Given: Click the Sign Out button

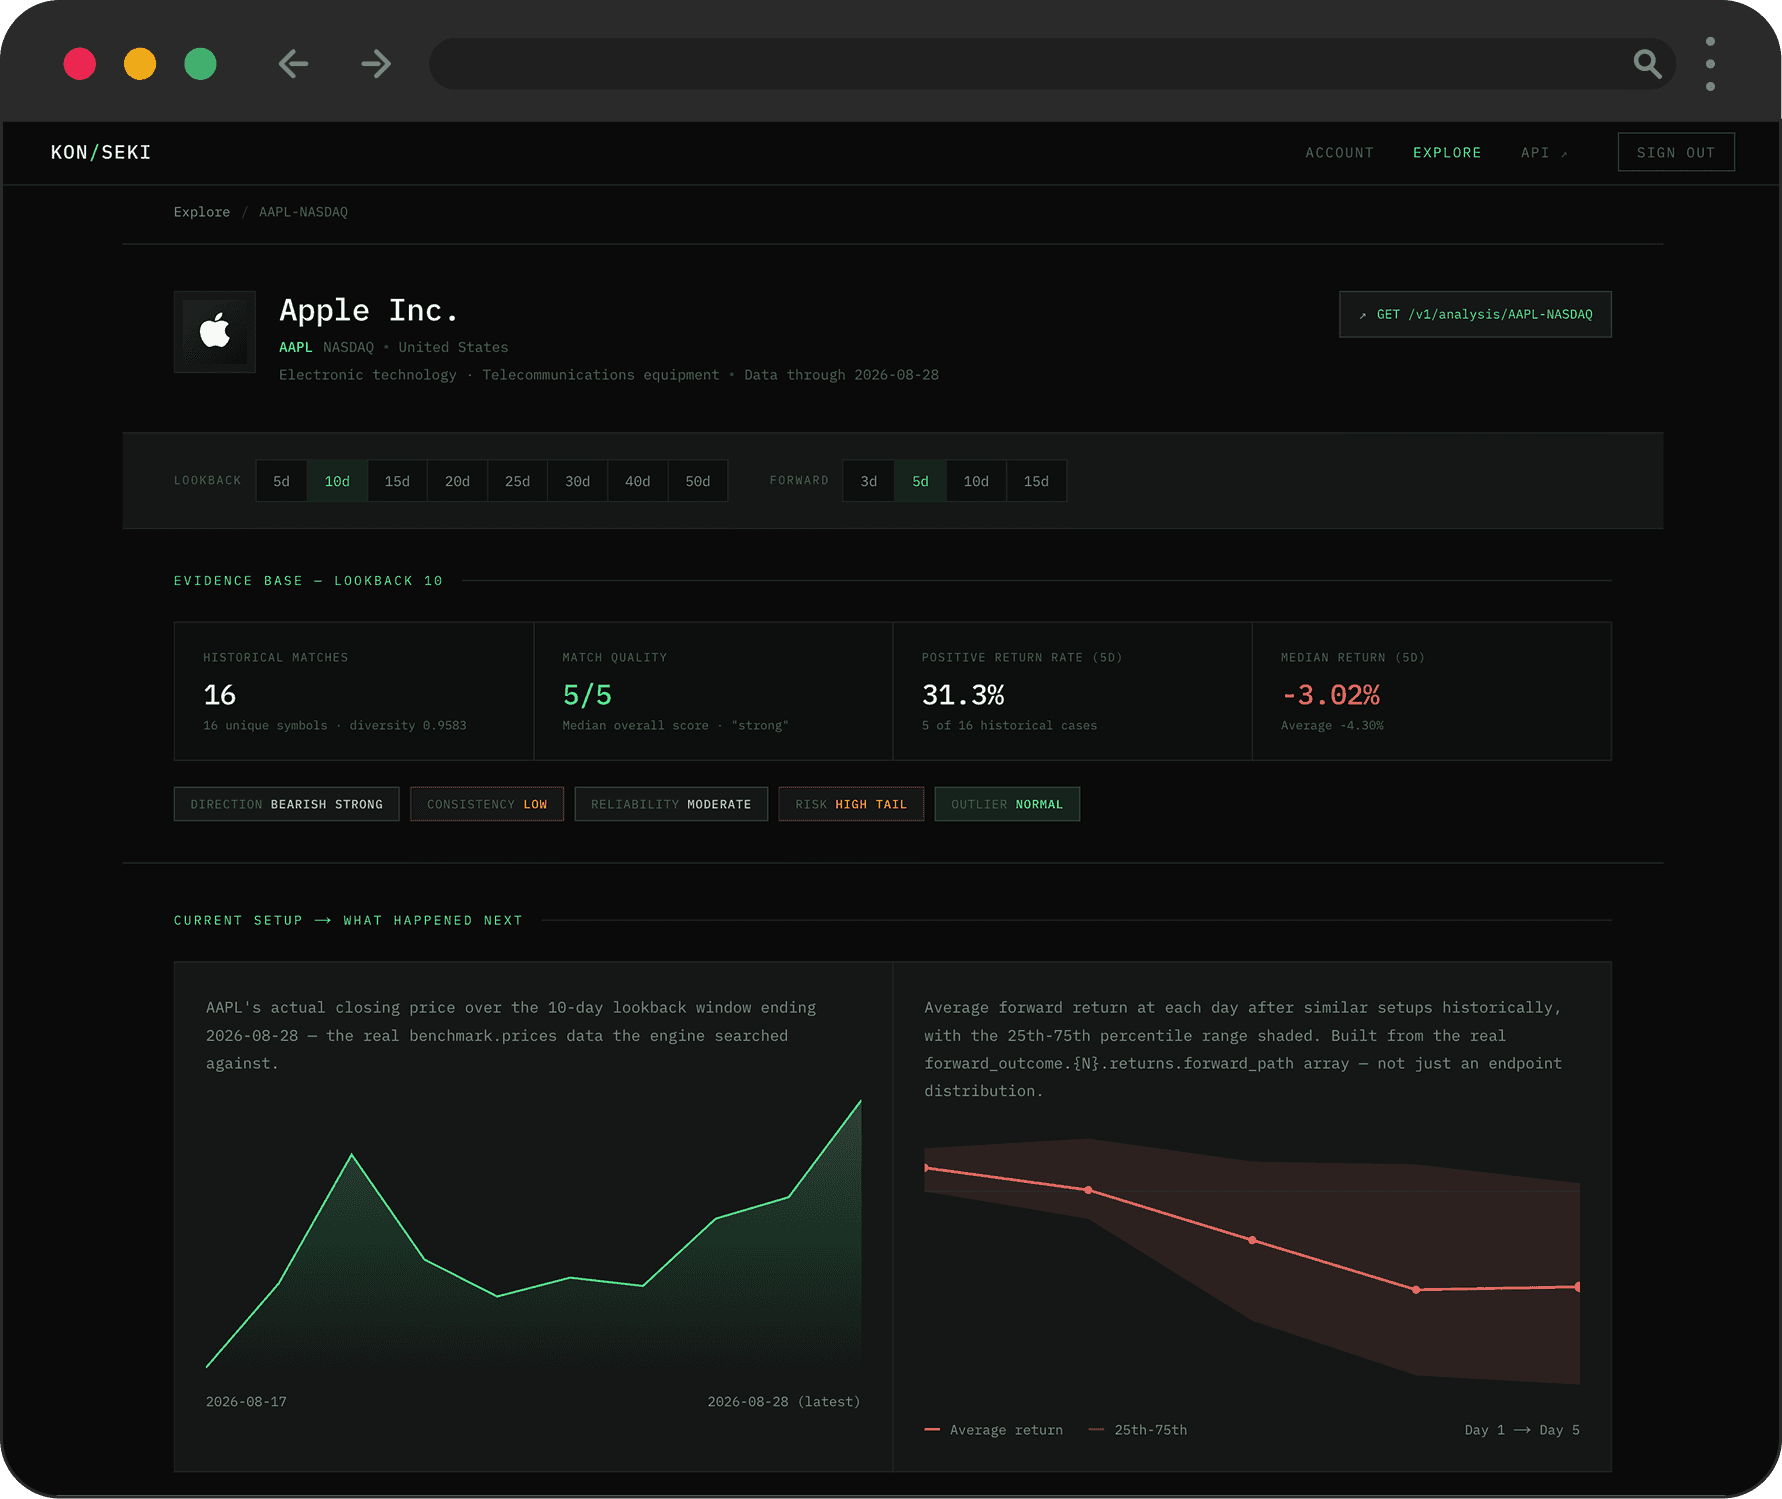Looking at the screenshot, I should point(1676,152).
